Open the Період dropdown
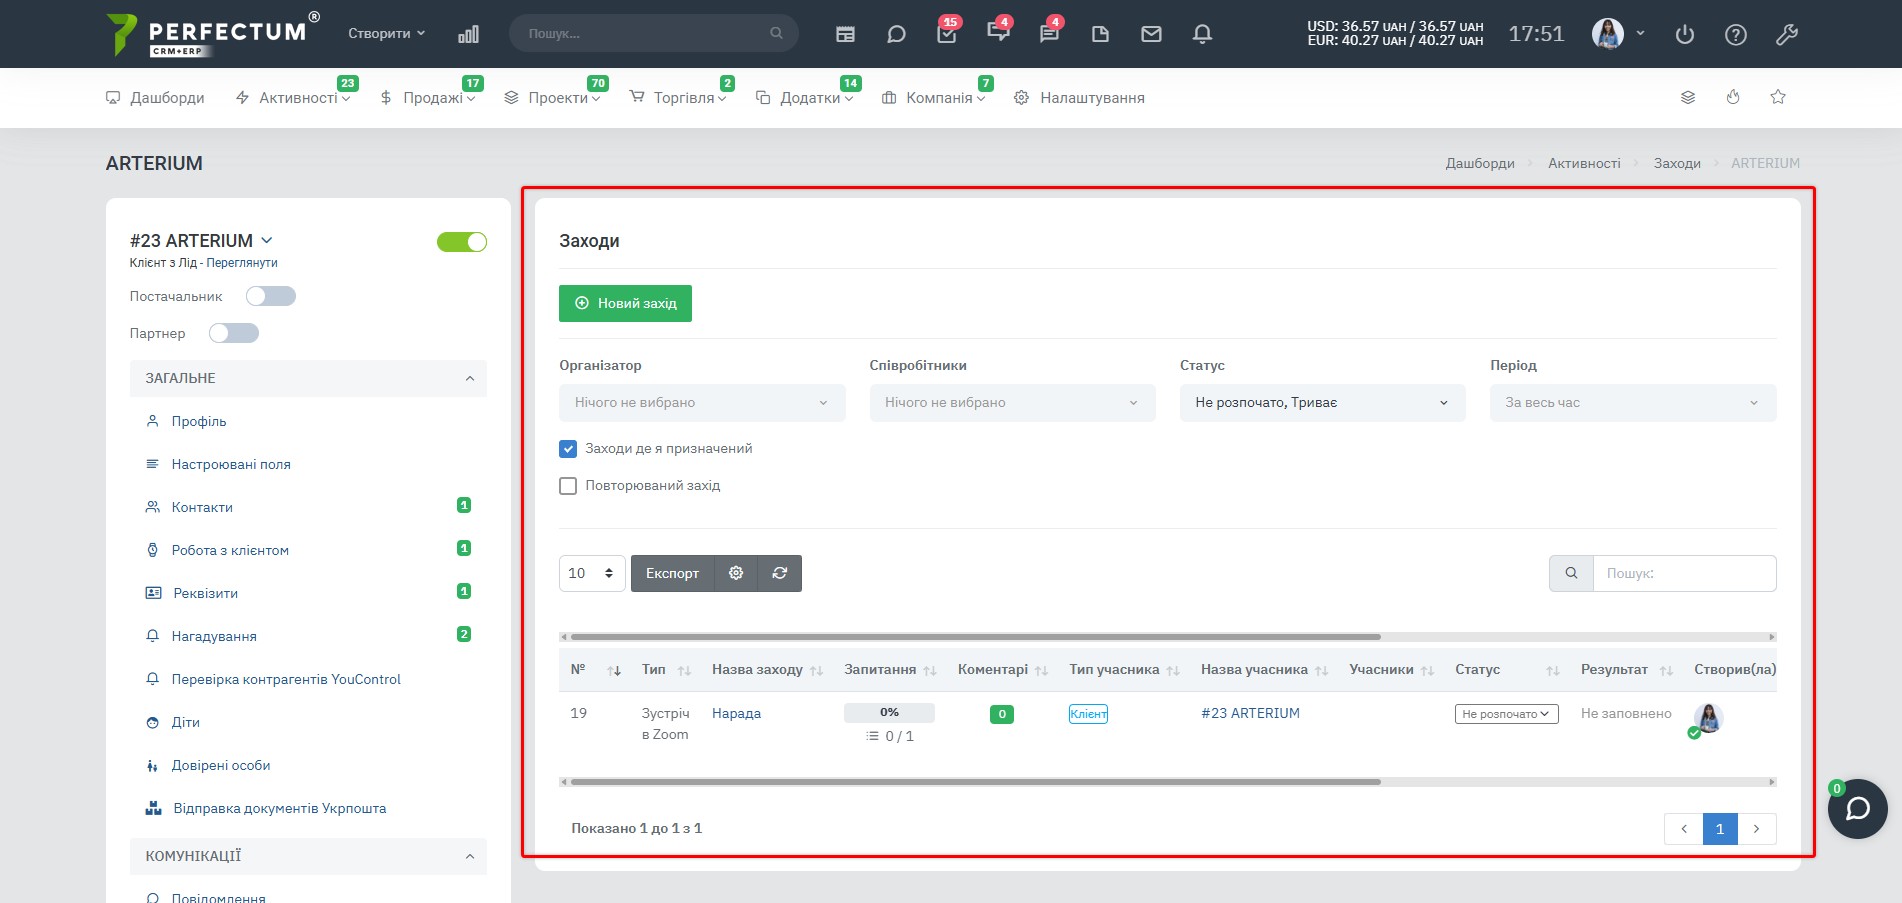 point(1632,403)
